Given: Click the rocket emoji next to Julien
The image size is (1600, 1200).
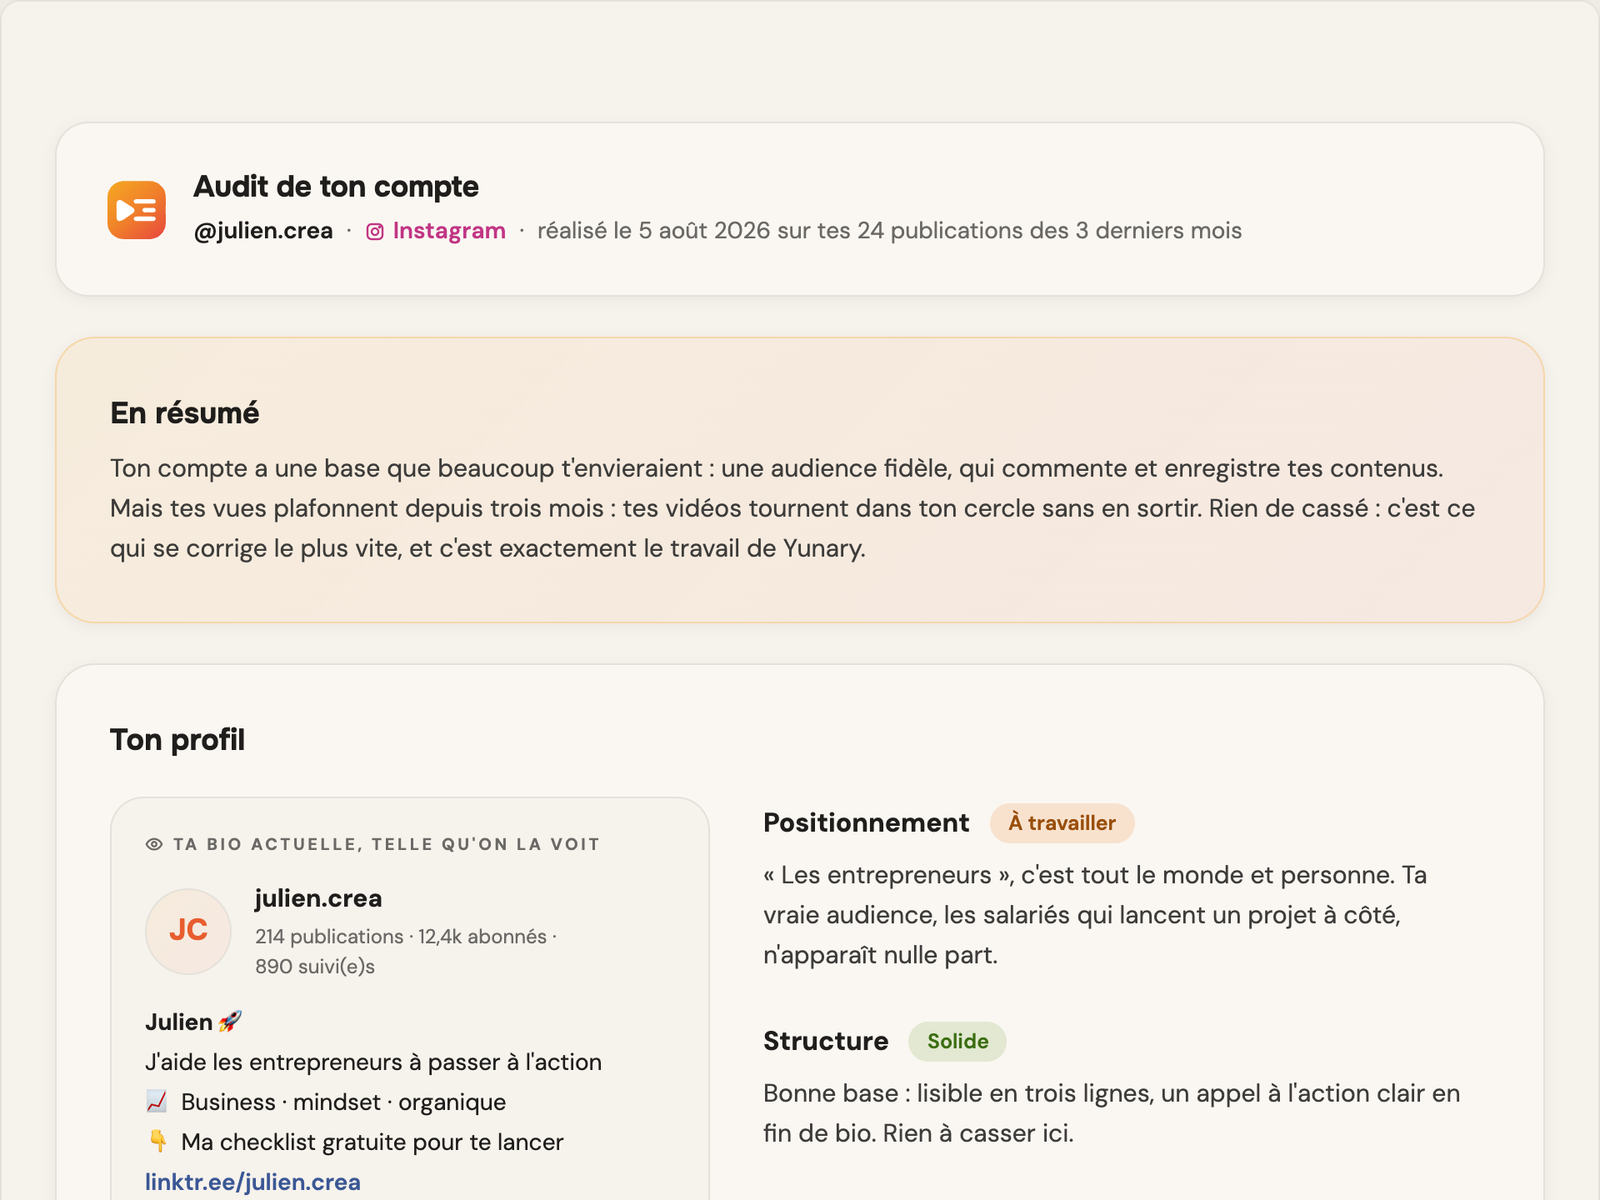Looking at the screenshot, I should [231, 1021].
